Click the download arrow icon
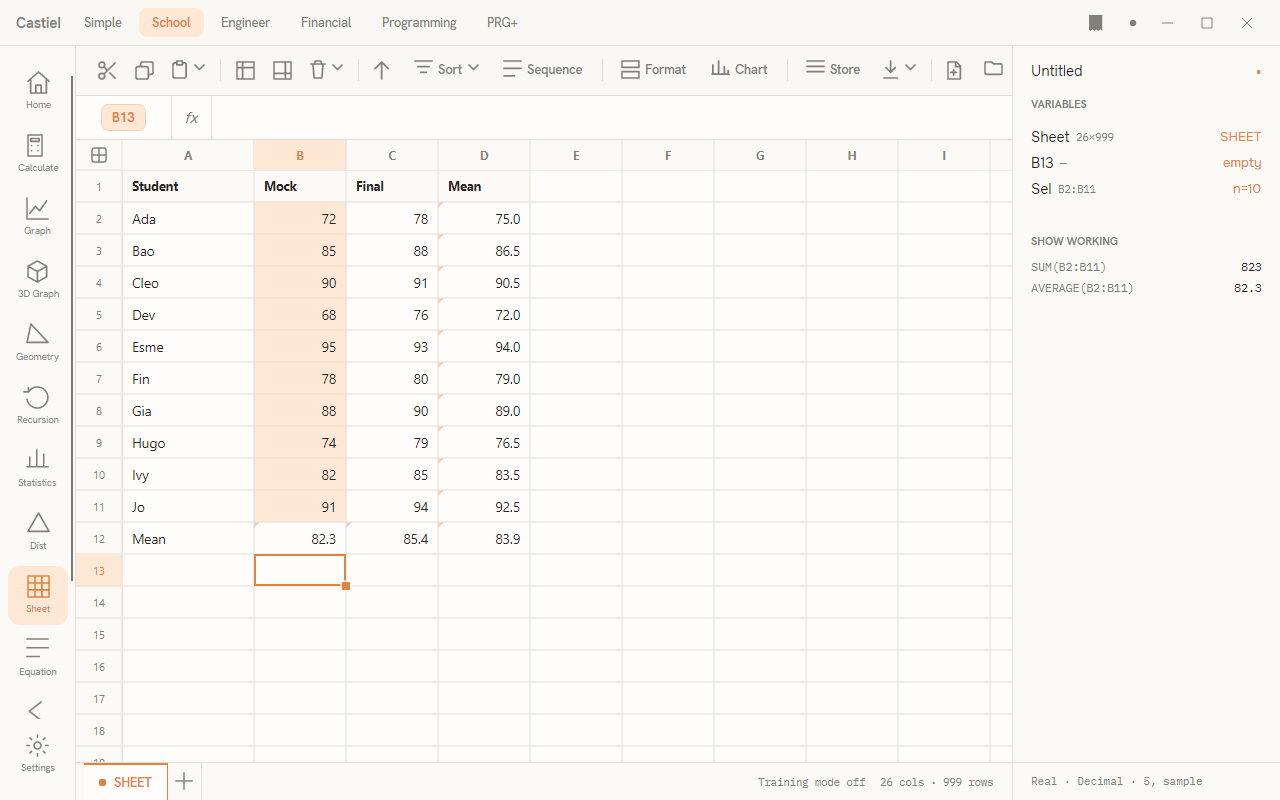This screenshot has height=800, width=1280. pyautogui.click(x=890, y=70)
